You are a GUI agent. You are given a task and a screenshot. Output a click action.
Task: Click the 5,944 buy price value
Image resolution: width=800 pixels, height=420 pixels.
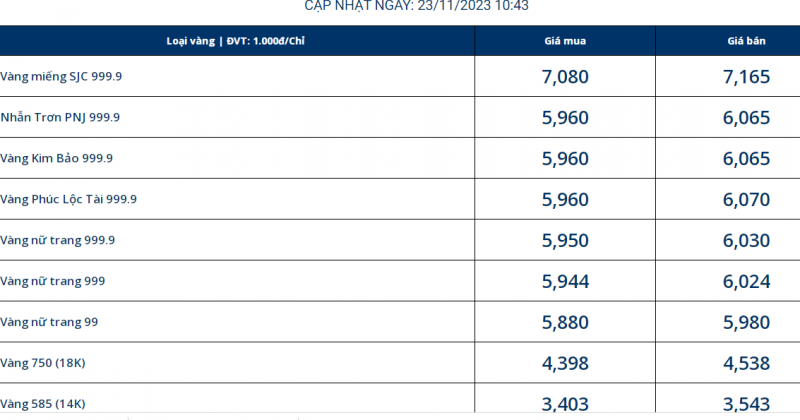click(x=565, y=281)
